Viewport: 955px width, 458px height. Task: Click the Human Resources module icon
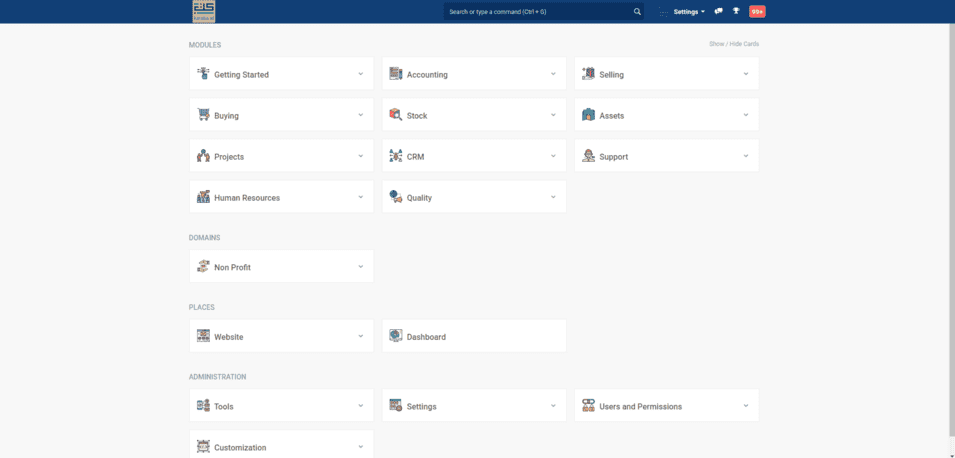click(203, 197)
